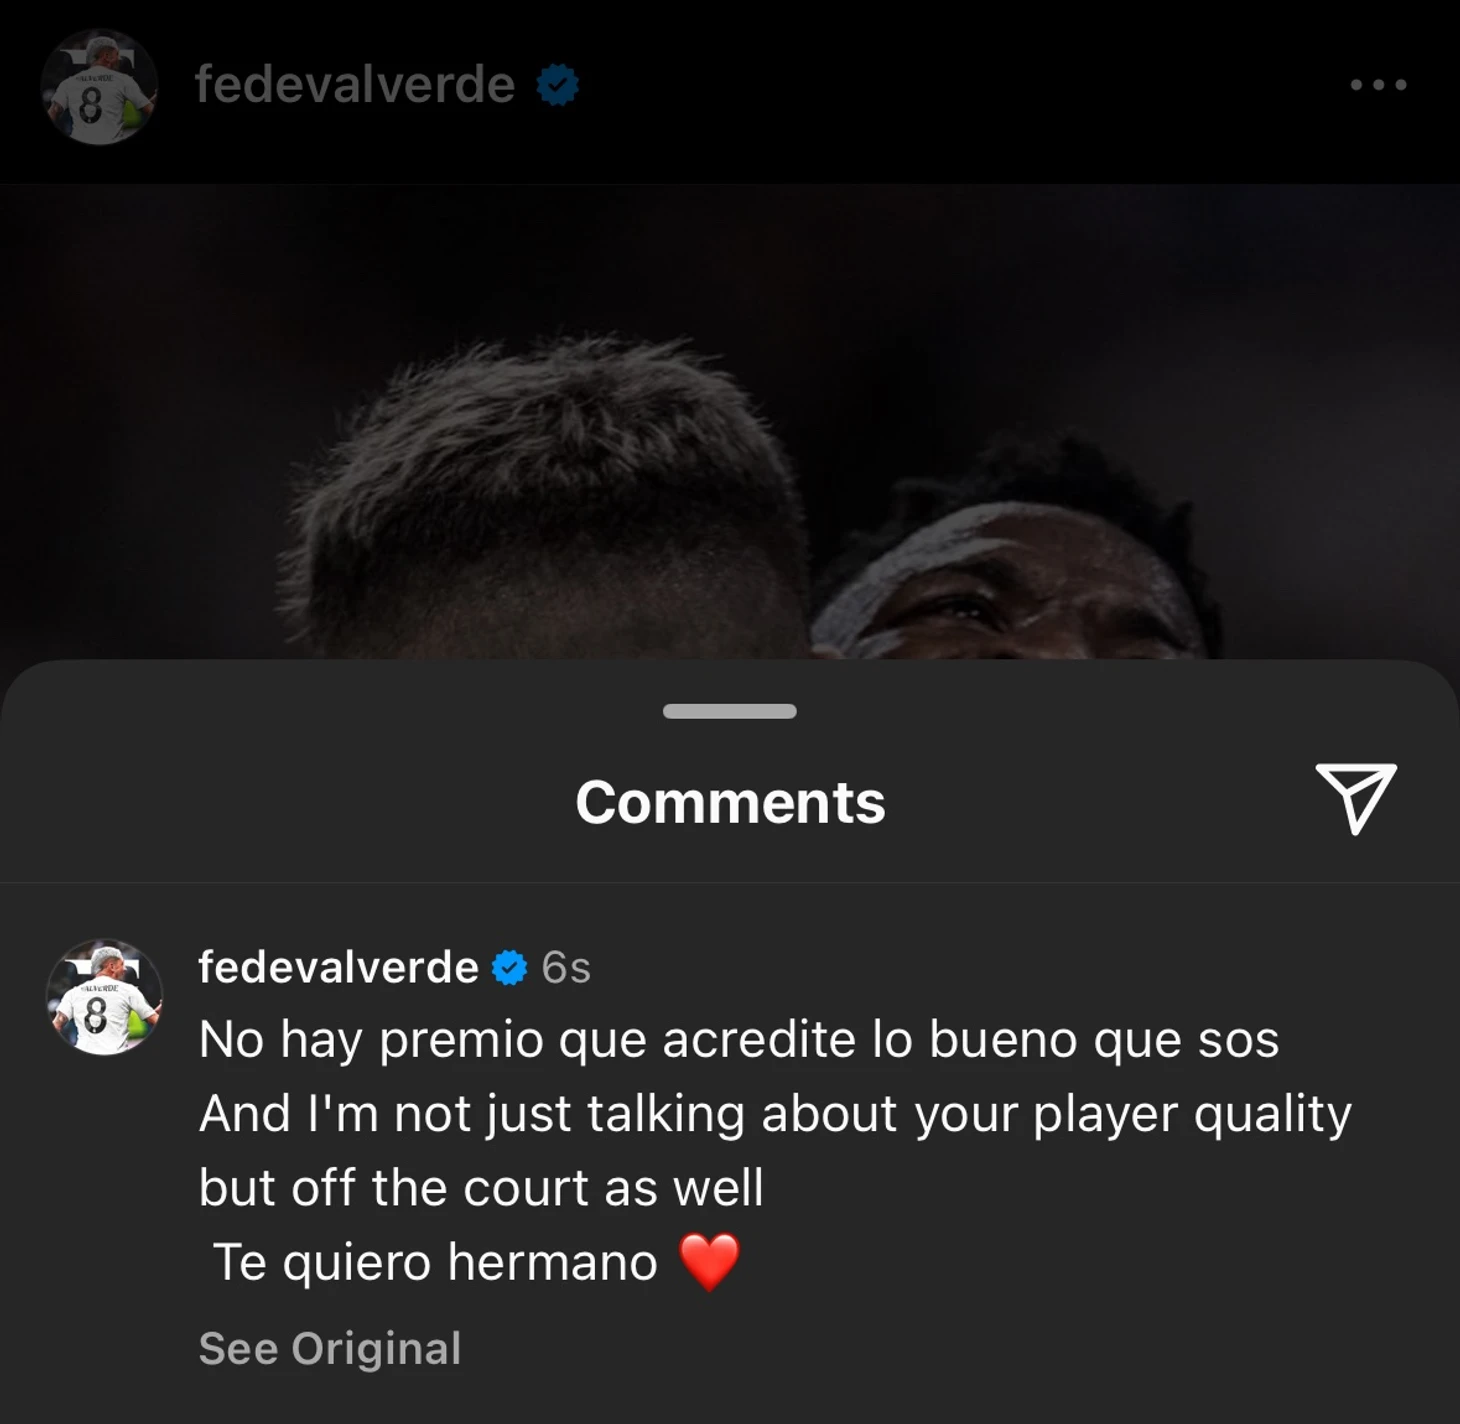Tap translated text 'And I'm not just talking'
Viewport: 1460px width, 1424px height.
[x=775, y=1114]
